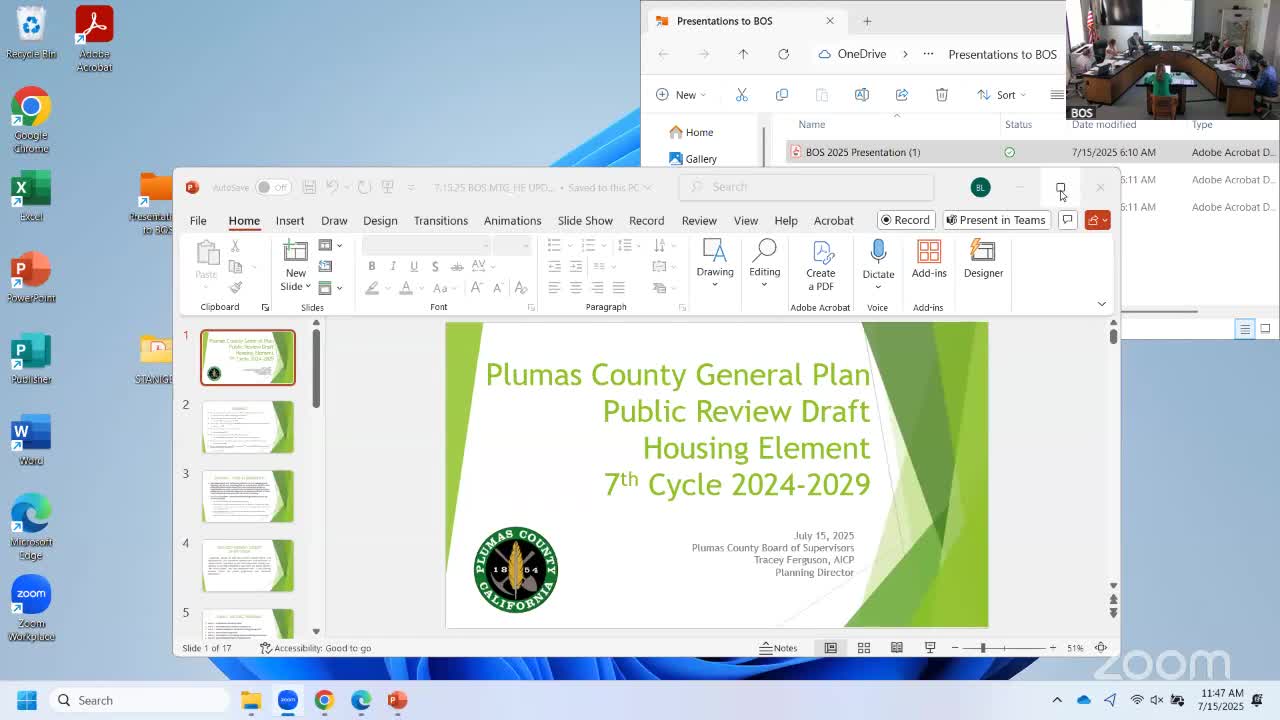
Task: Open the Slide Show menu tab
Action: tap(585, 221)
